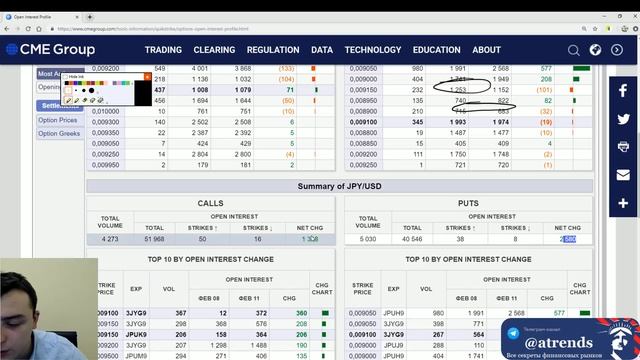This screenshot has height=360, width=640.
Task: Sort PUTS summary by STRIKES up header
Action: point(460,228)
